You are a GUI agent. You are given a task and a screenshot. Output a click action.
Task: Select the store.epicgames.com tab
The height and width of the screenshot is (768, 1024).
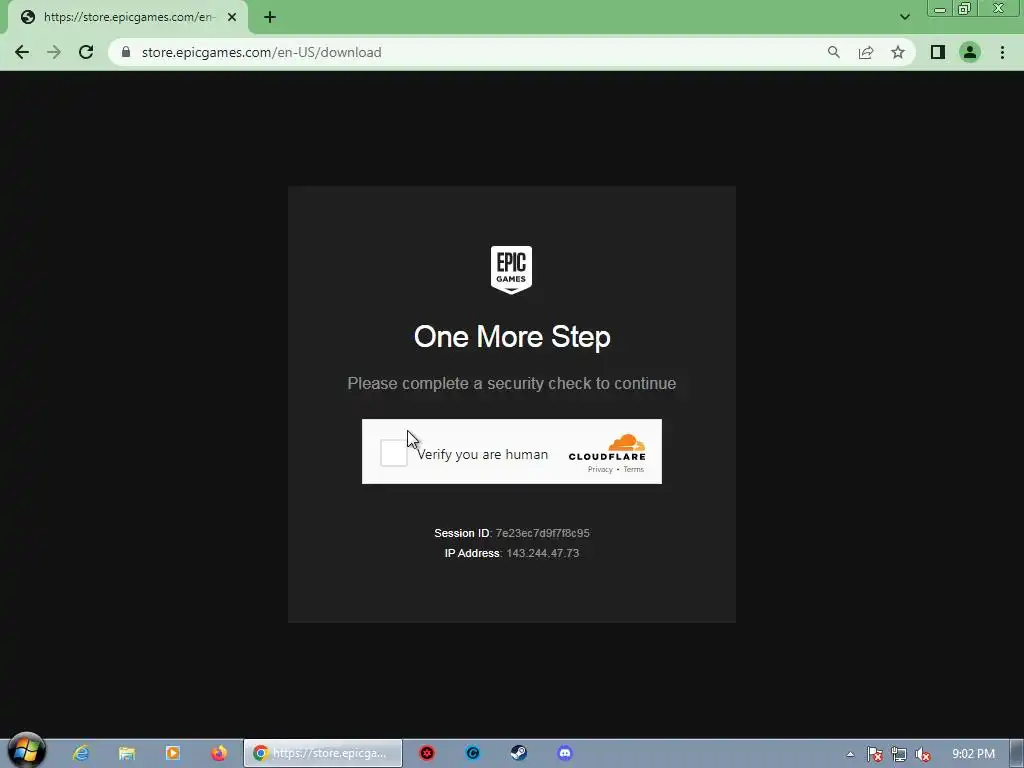(128, 18)
